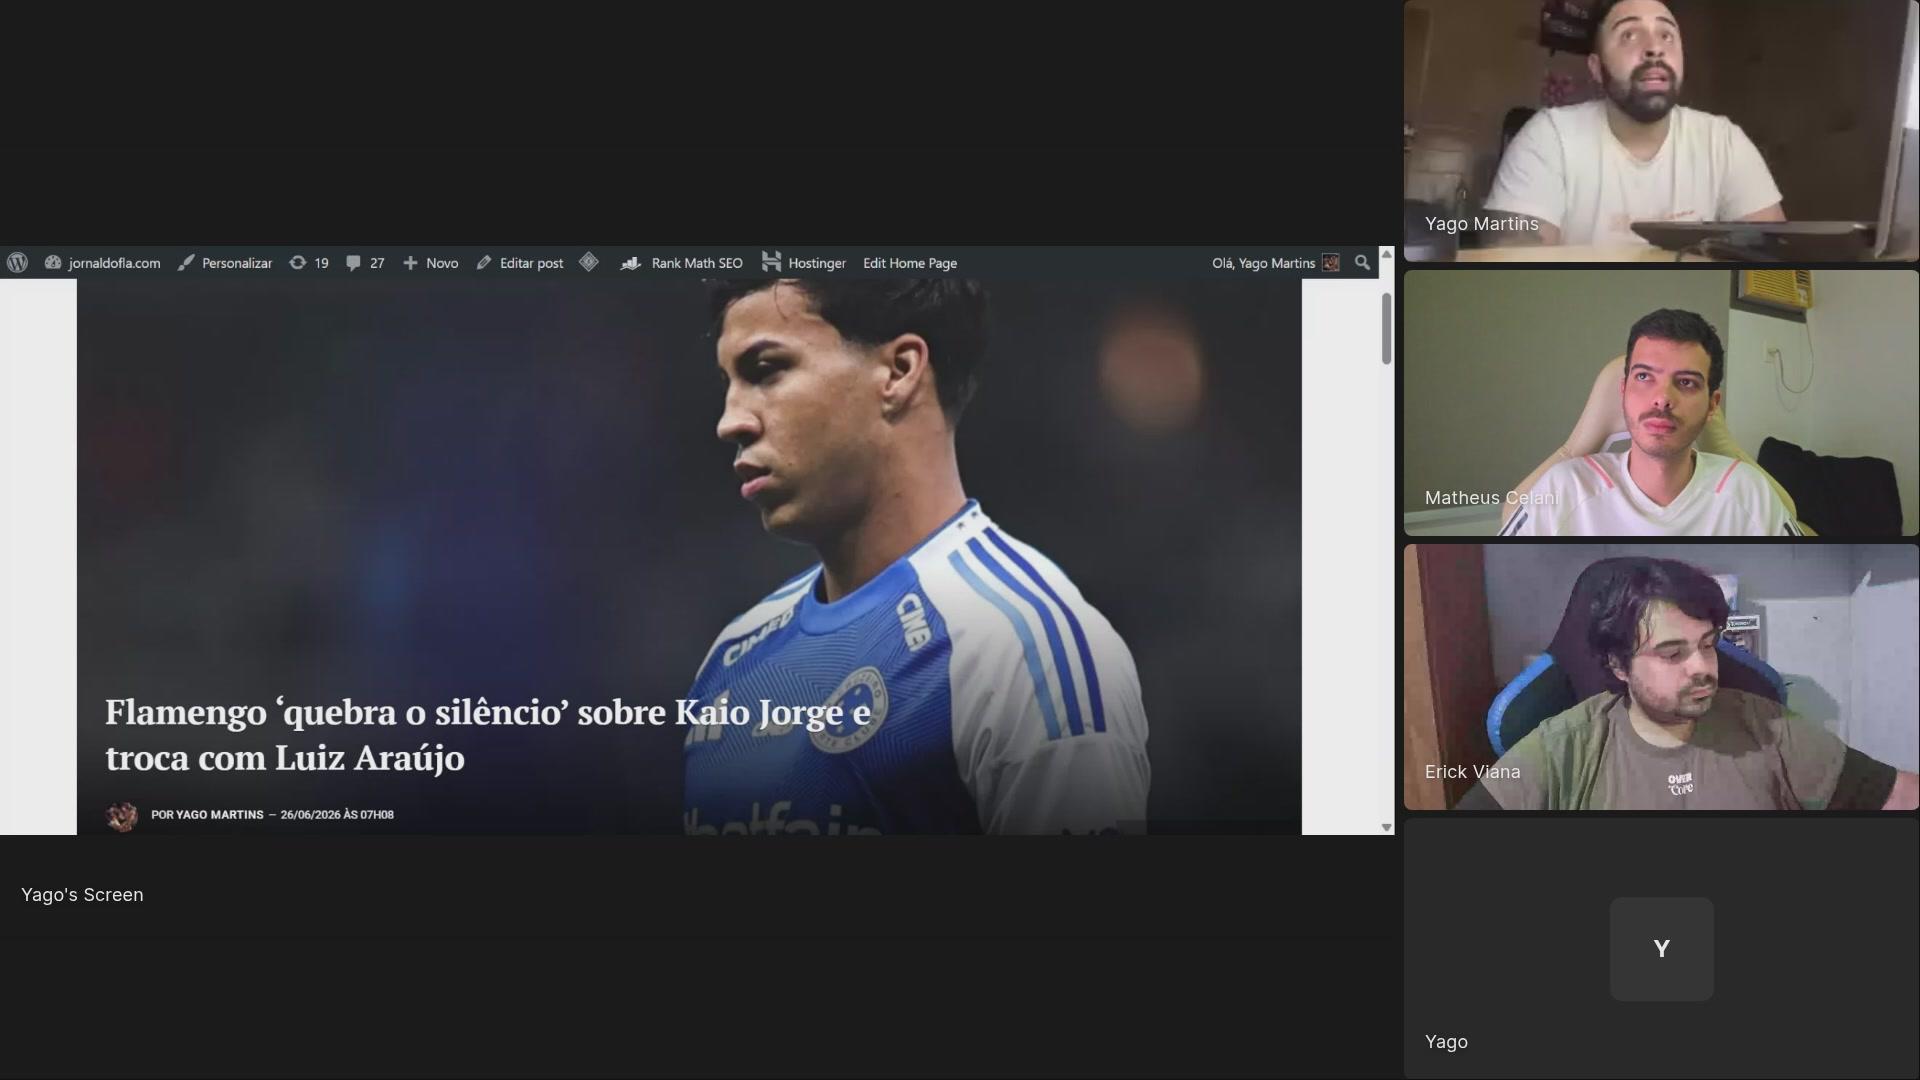Click the Personalizar paintbrush icon
The height and width of the screenshot is (1080, 1920).
(186, 263)
